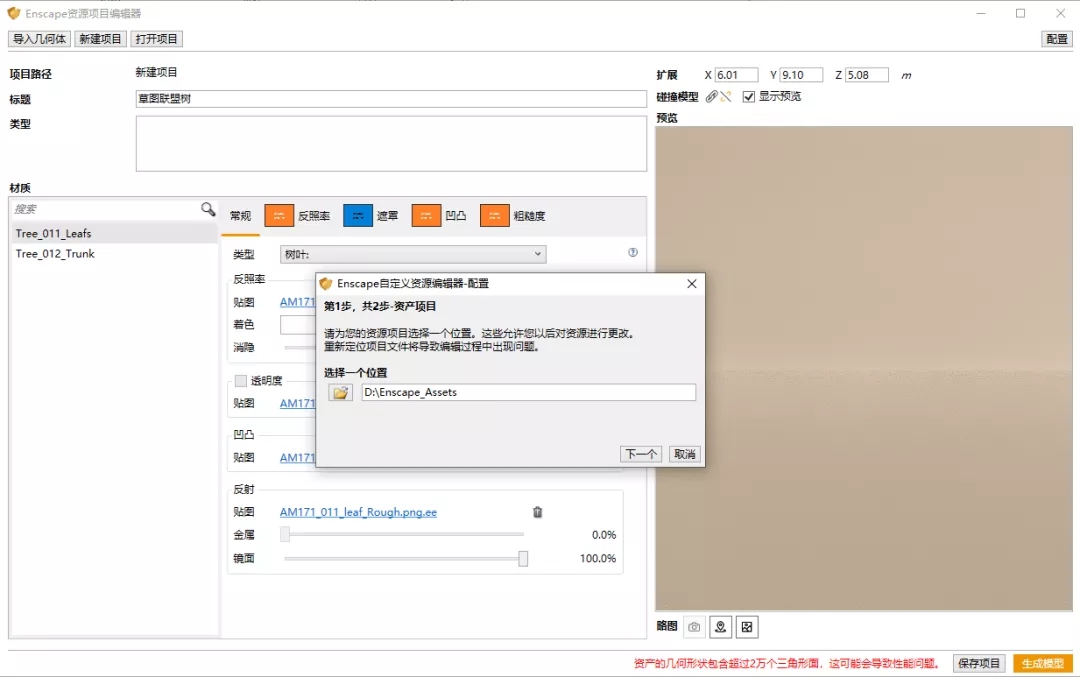The image size is (1080, 677).
Task: Click the camera thumbnail capture icon
Action: click(x=694, y=627)
